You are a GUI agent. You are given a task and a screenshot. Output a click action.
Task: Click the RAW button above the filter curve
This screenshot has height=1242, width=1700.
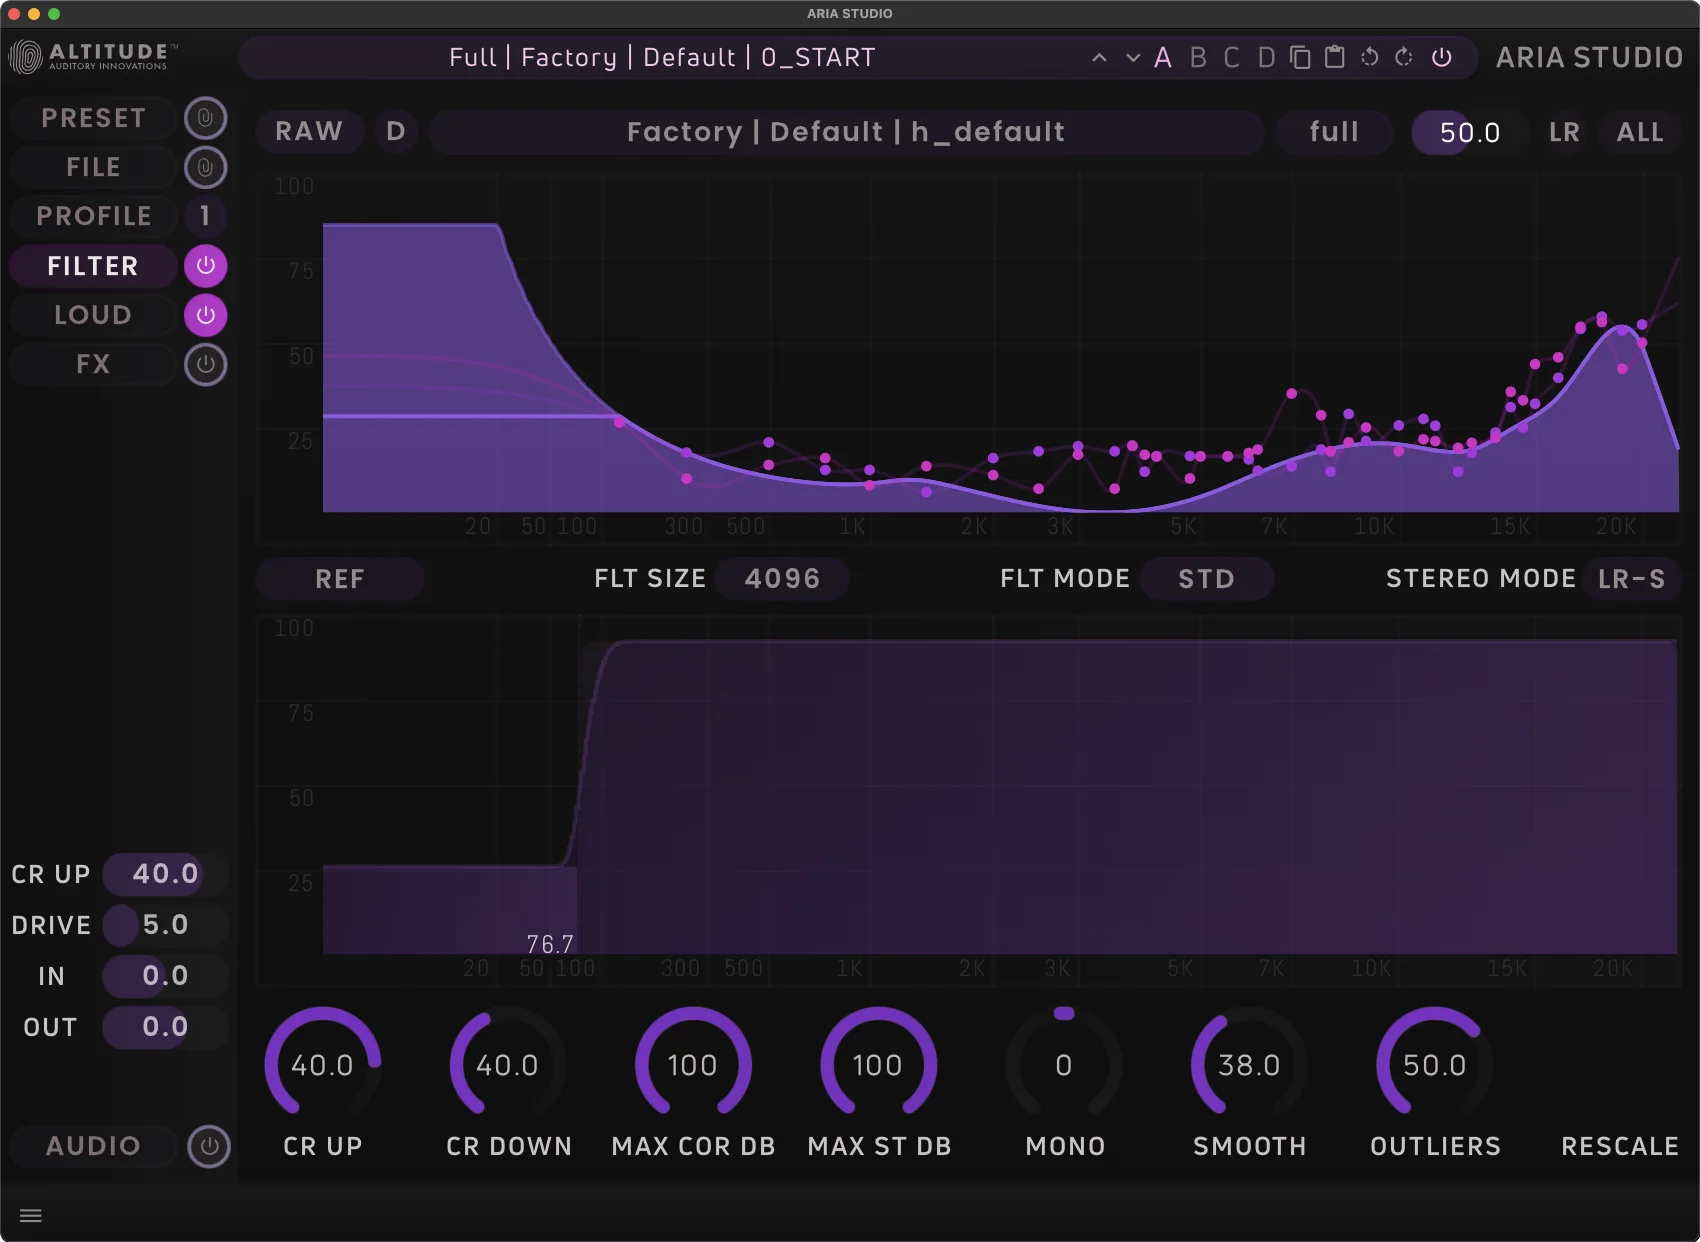(x=309, y=131)
